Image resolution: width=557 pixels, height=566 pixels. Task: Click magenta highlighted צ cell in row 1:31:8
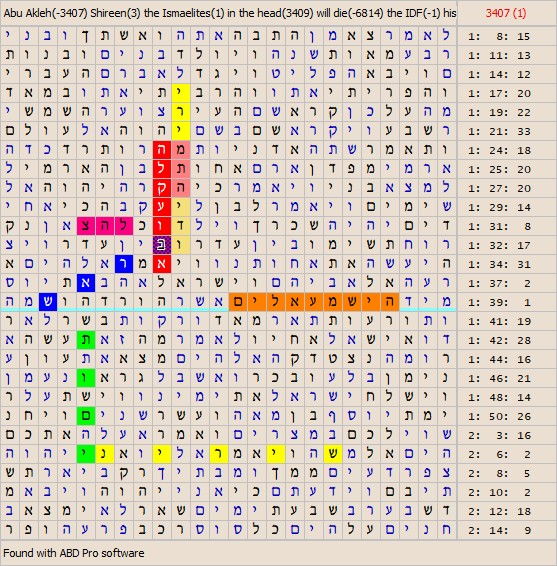click(86, 226)
